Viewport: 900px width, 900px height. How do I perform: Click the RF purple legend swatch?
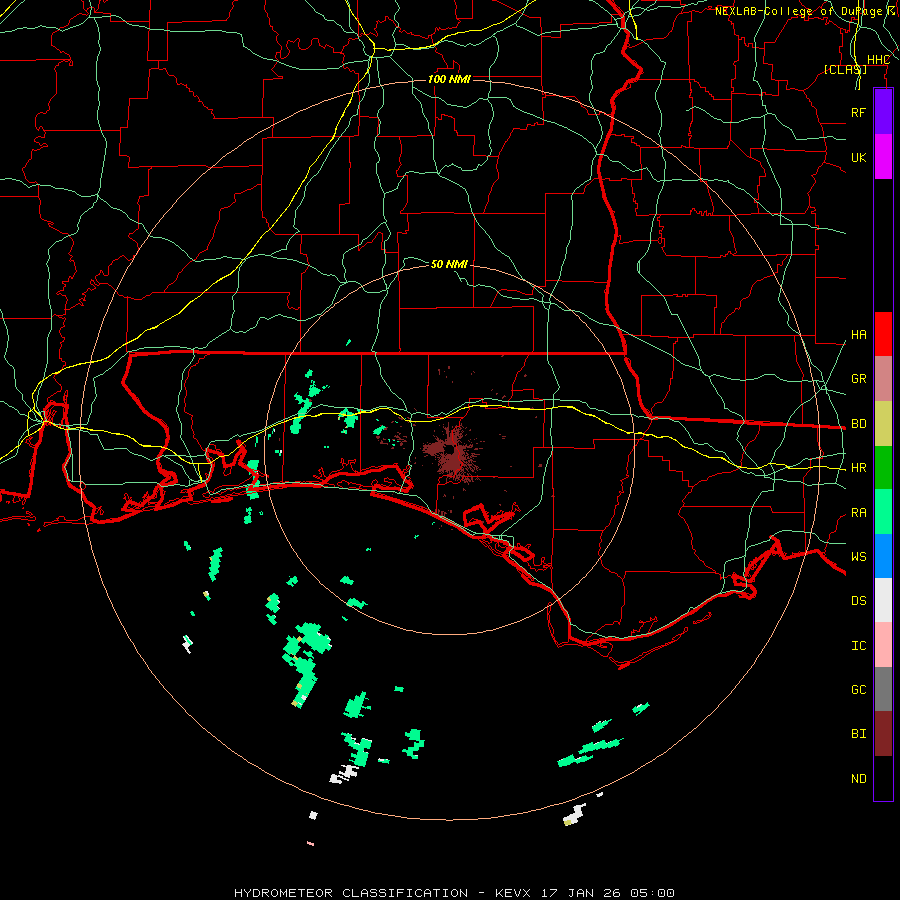[883, 112]
